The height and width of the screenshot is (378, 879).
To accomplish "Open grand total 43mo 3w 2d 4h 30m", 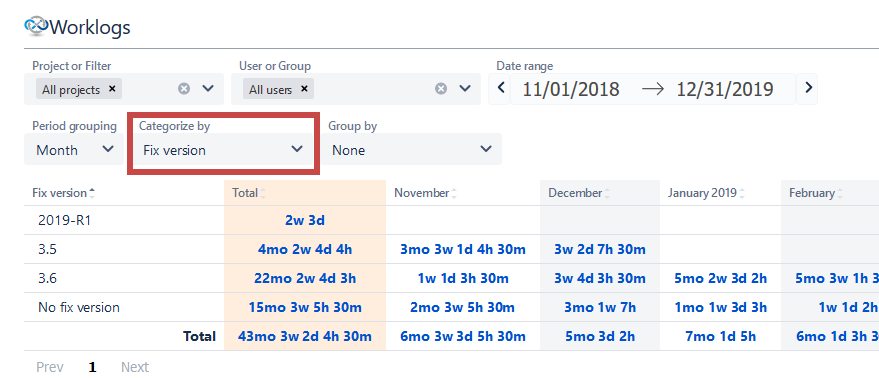I will 305,336.
